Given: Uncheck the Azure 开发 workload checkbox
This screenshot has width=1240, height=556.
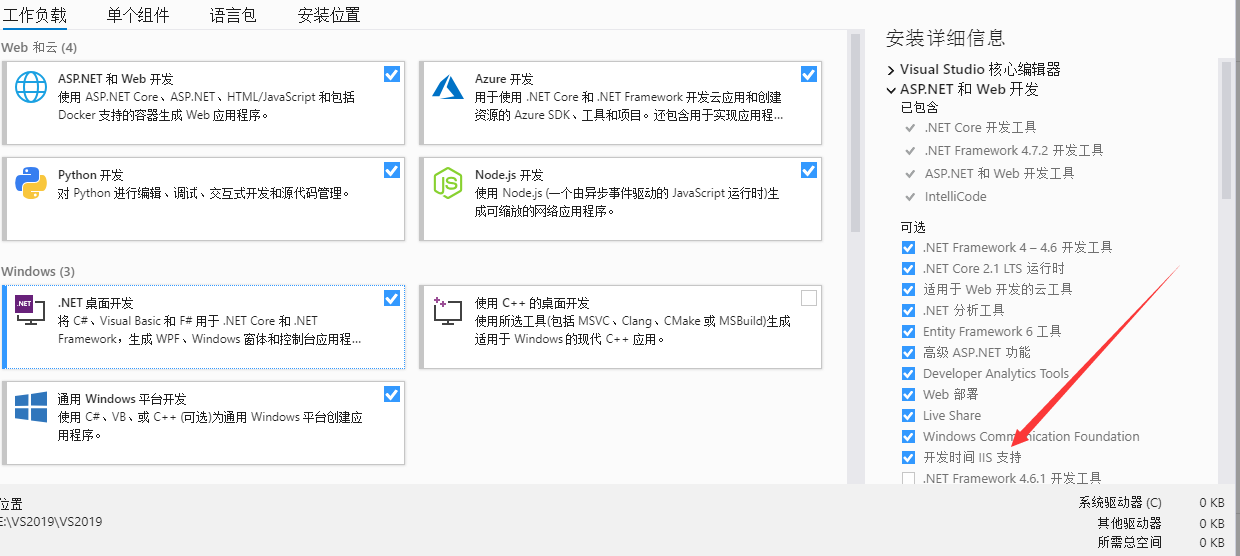Looking at the screenshot, I should (x=808, y=74).
